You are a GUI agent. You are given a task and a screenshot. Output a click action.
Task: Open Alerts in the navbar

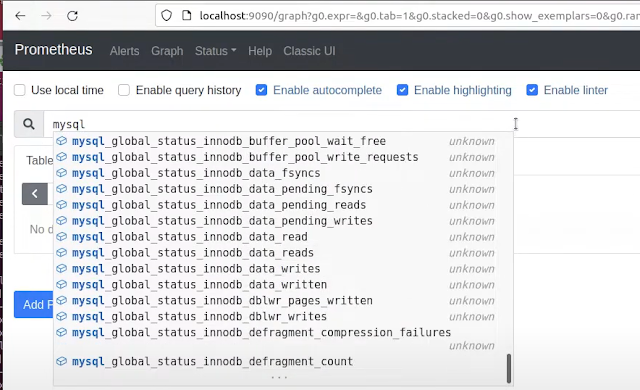point(124,51)
